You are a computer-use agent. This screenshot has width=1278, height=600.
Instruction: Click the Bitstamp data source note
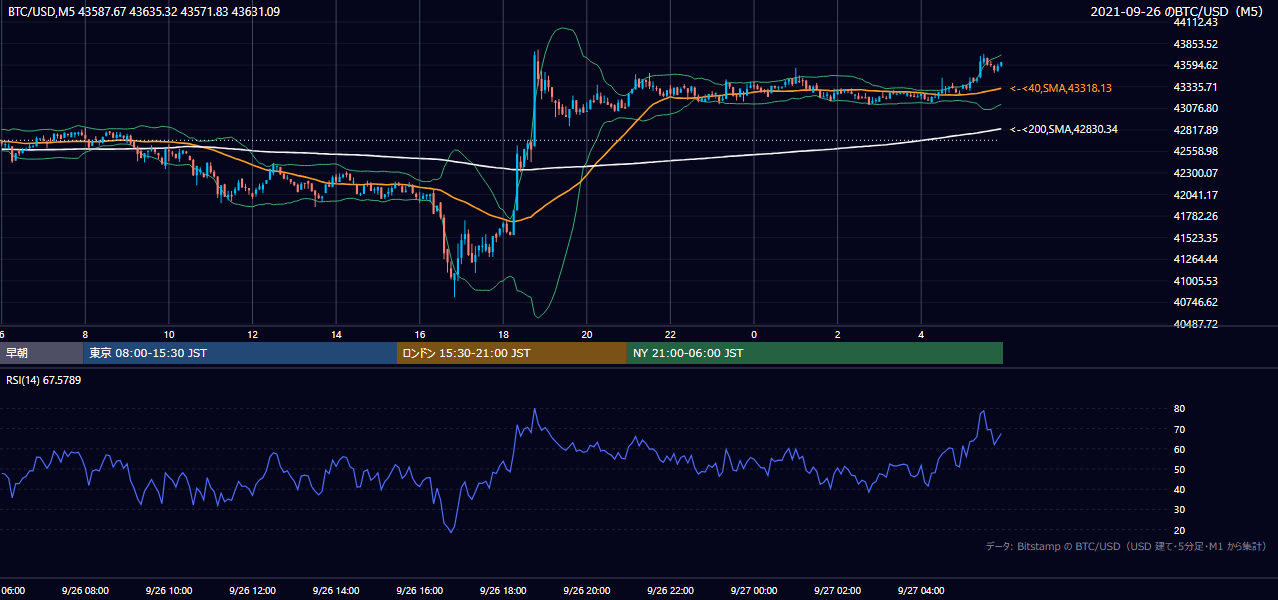(1126, 547)
